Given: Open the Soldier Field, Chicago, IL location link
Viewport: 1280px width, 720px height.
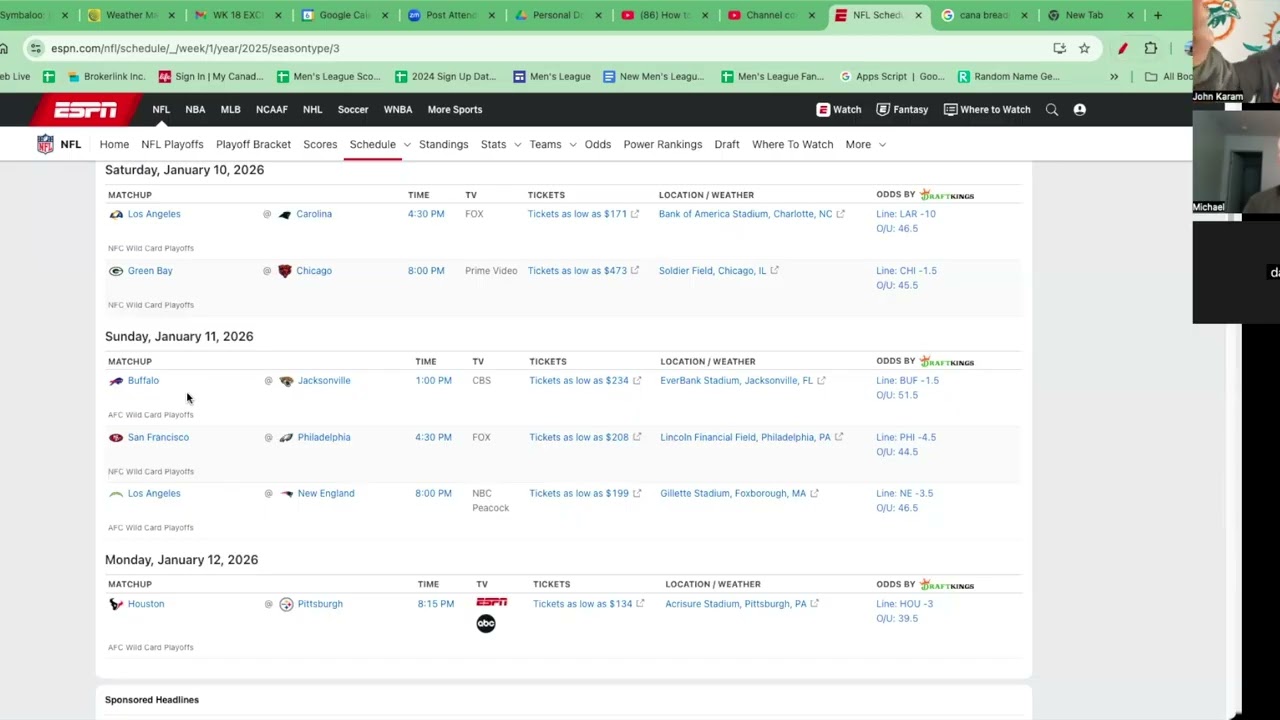Looking at the screenshot, I should [x=718, y=271].
